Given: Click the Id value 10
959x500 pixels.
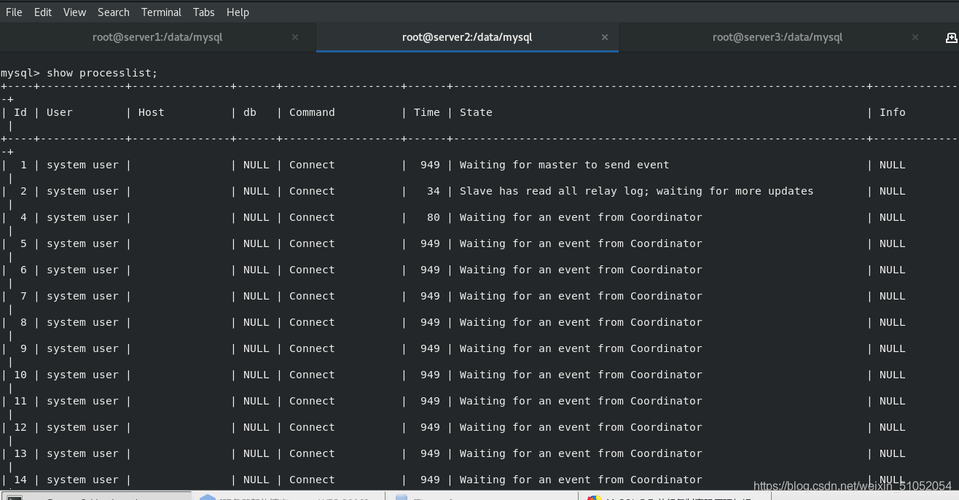Looking at the screenshot, I should point(20,375).
